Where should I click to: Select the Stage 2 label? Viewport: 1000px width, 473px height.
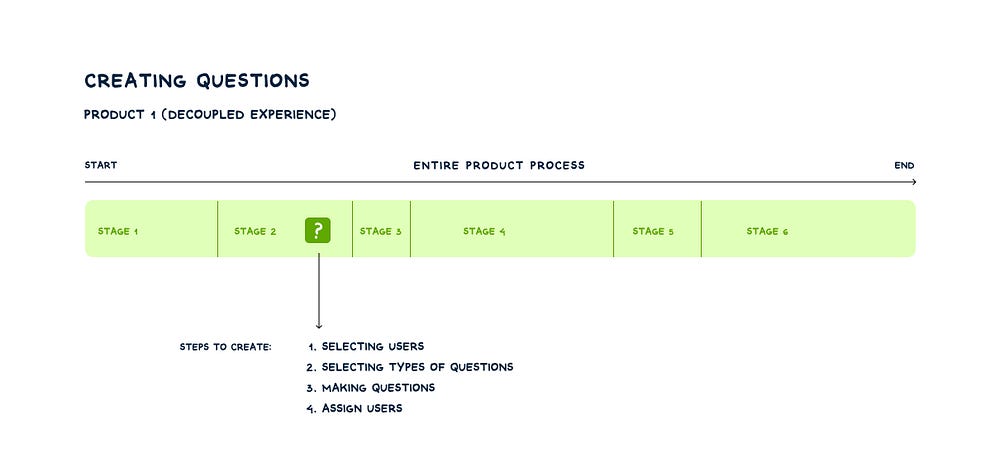tap(256, 232)
